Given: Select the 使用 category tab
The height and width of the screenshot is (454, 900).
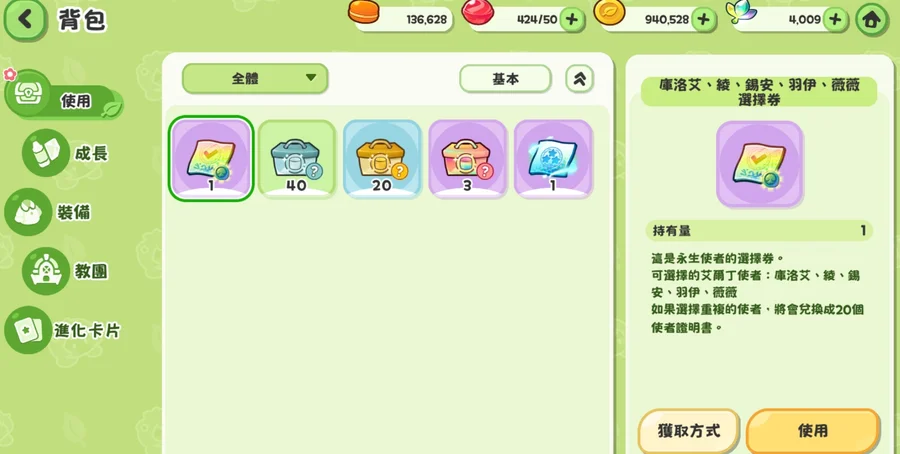Looking at the screenshot, I should pos(63,98).
